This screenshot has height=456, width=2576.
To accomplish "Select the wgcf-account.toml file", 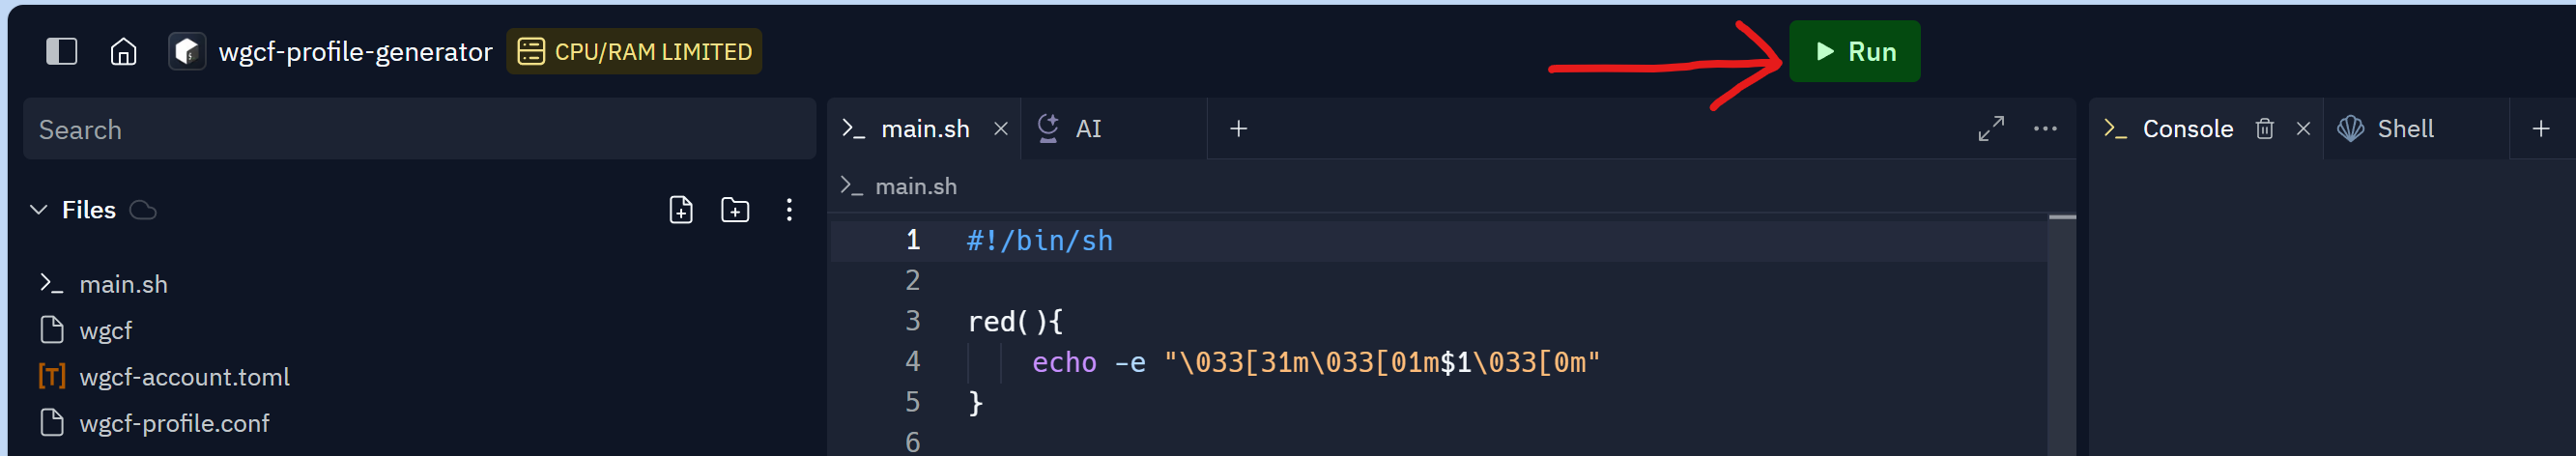I will tap(184, 377).
